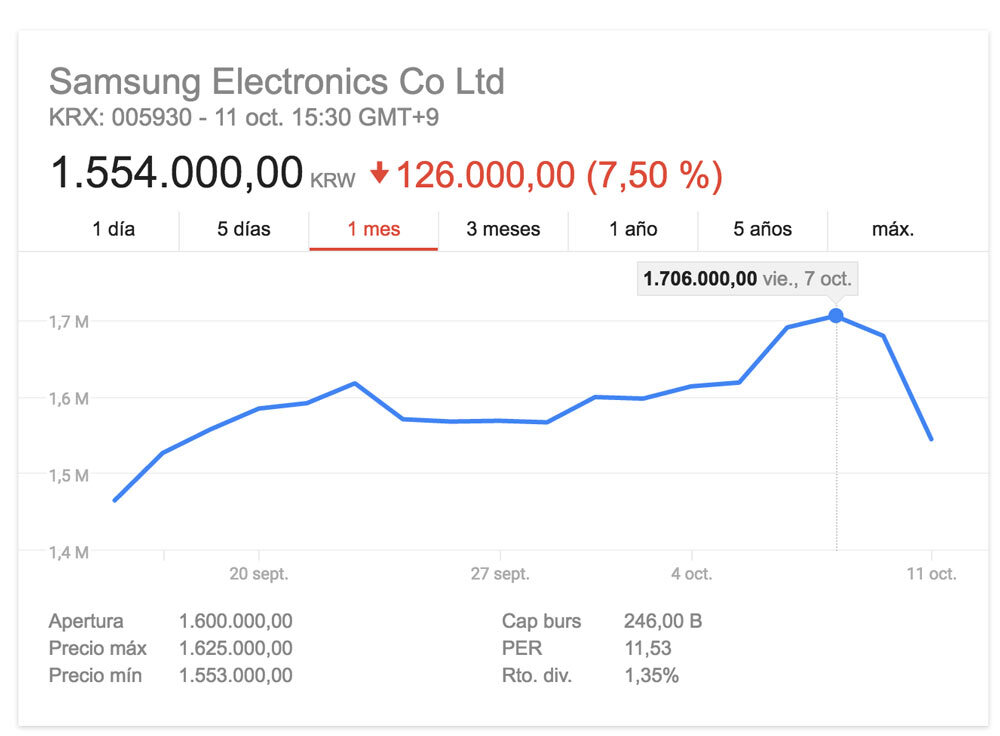This screenshot has height=736, width=1000.
Task: Switch to the 5 años tab
Action: tap(762, 229)
